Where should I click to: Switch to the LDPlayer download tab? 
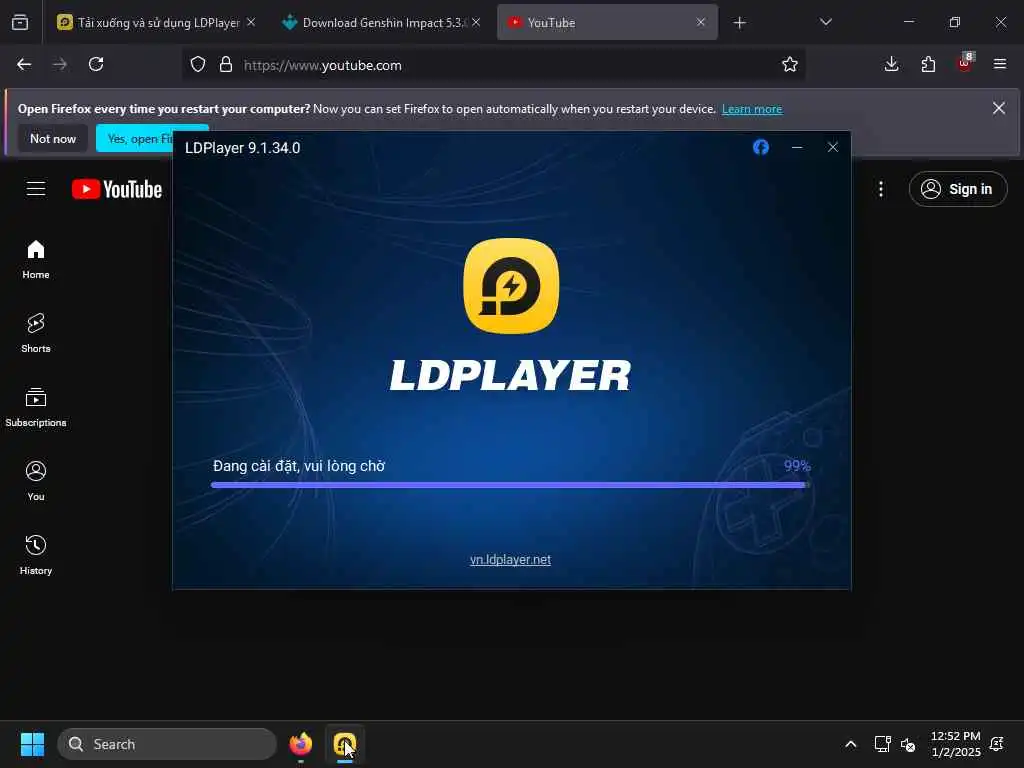[148, 23]
